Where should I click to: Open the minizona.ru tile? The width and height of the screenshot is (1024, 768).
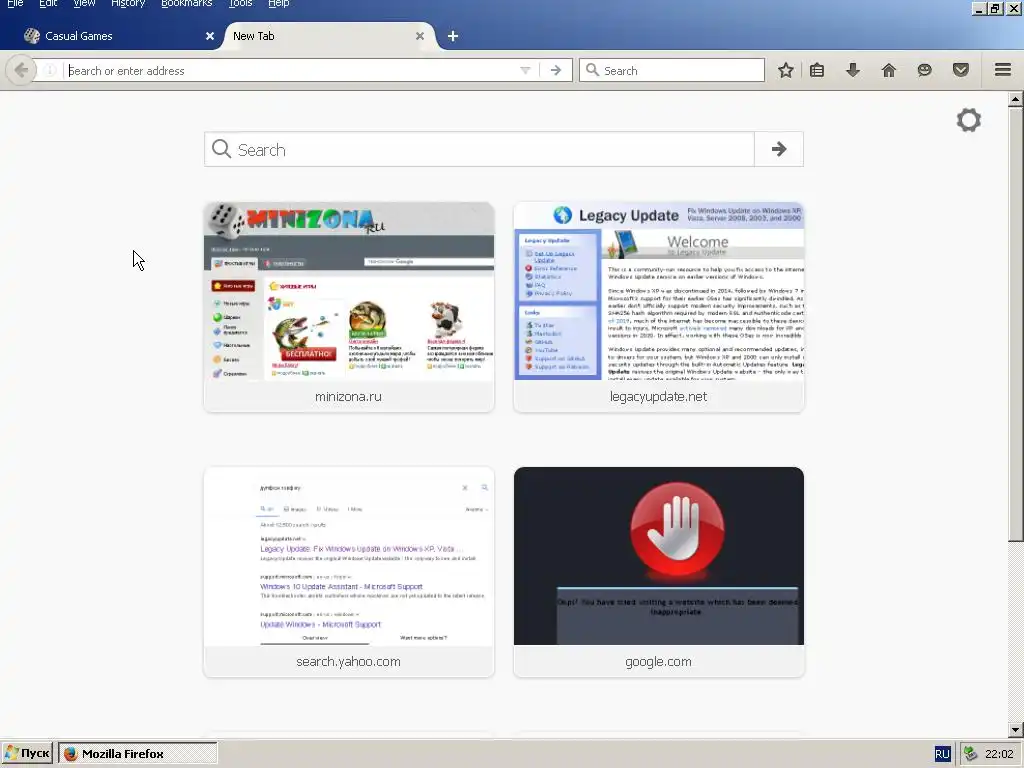(349, 307)
